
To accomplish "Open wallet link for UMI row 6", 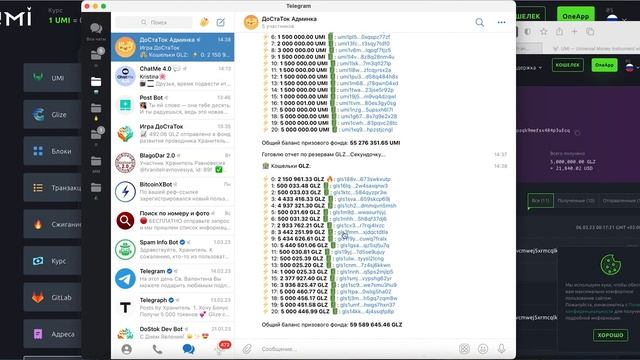I will 364,37.
